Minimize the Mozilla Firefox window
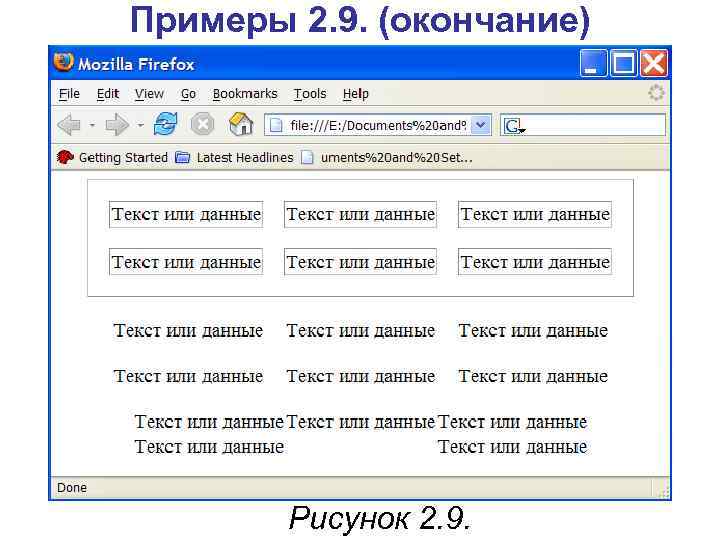 593,62
